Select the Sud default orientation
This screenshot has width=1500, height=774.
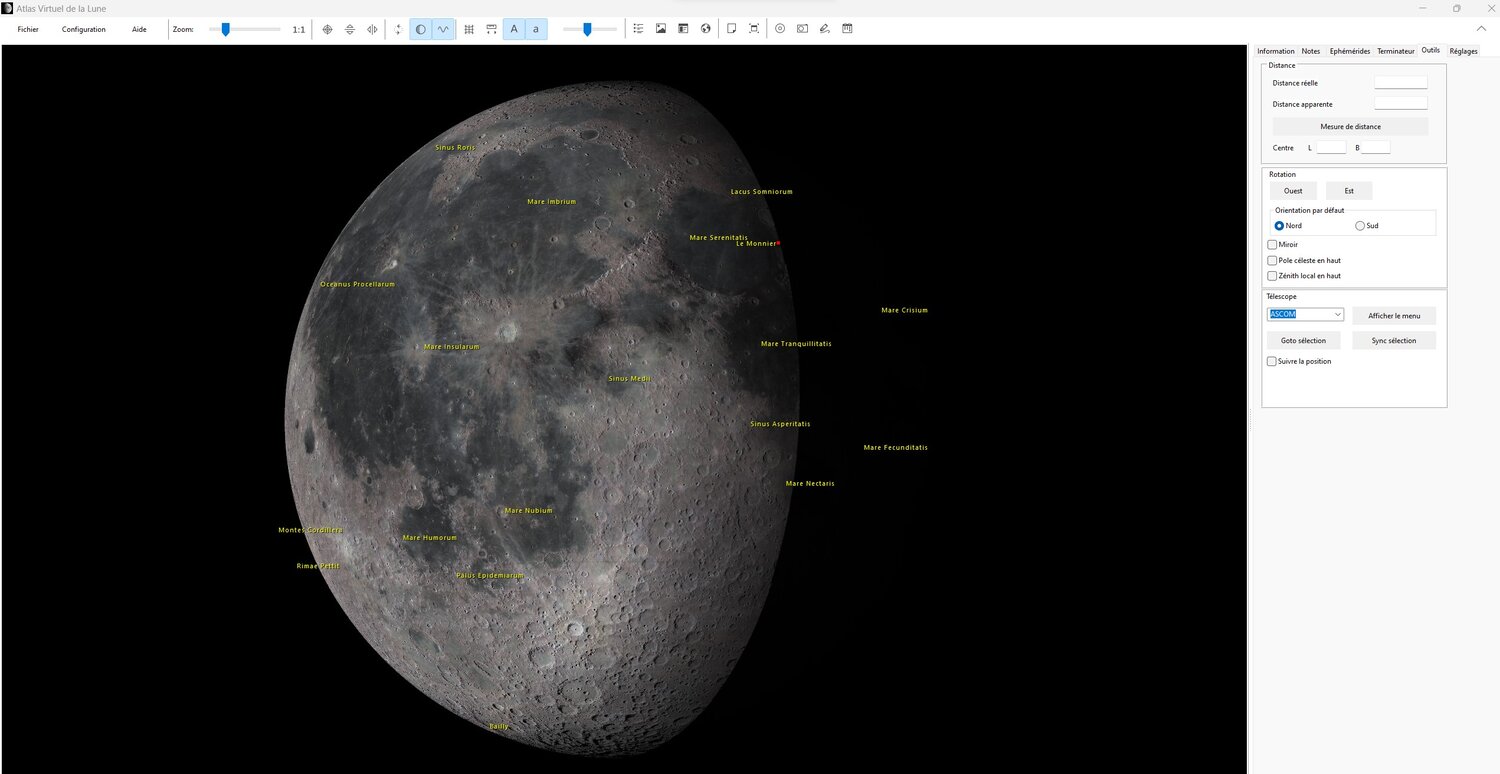pos(1360,226)
